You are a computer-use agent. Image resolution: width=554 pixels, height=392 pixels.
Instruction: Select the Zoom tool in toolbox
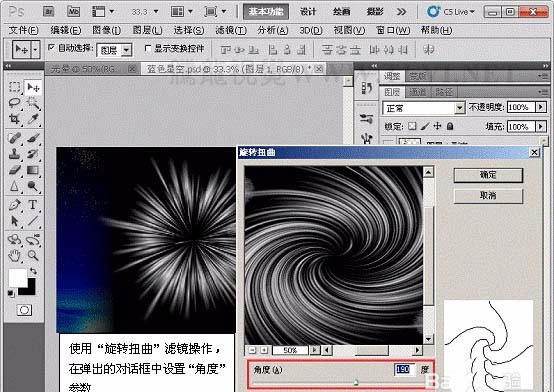(x=33, y=255)
